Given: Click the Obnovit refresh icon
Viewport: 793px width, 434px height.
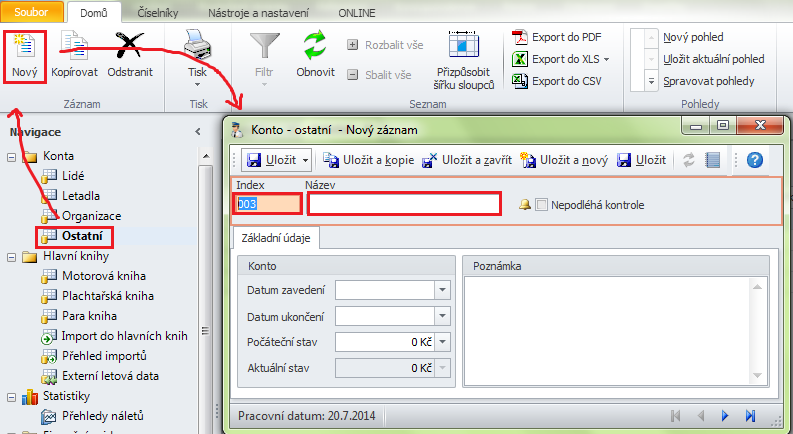Looking at the screenshot, I should pyautogui.click(x=315, y=46).
